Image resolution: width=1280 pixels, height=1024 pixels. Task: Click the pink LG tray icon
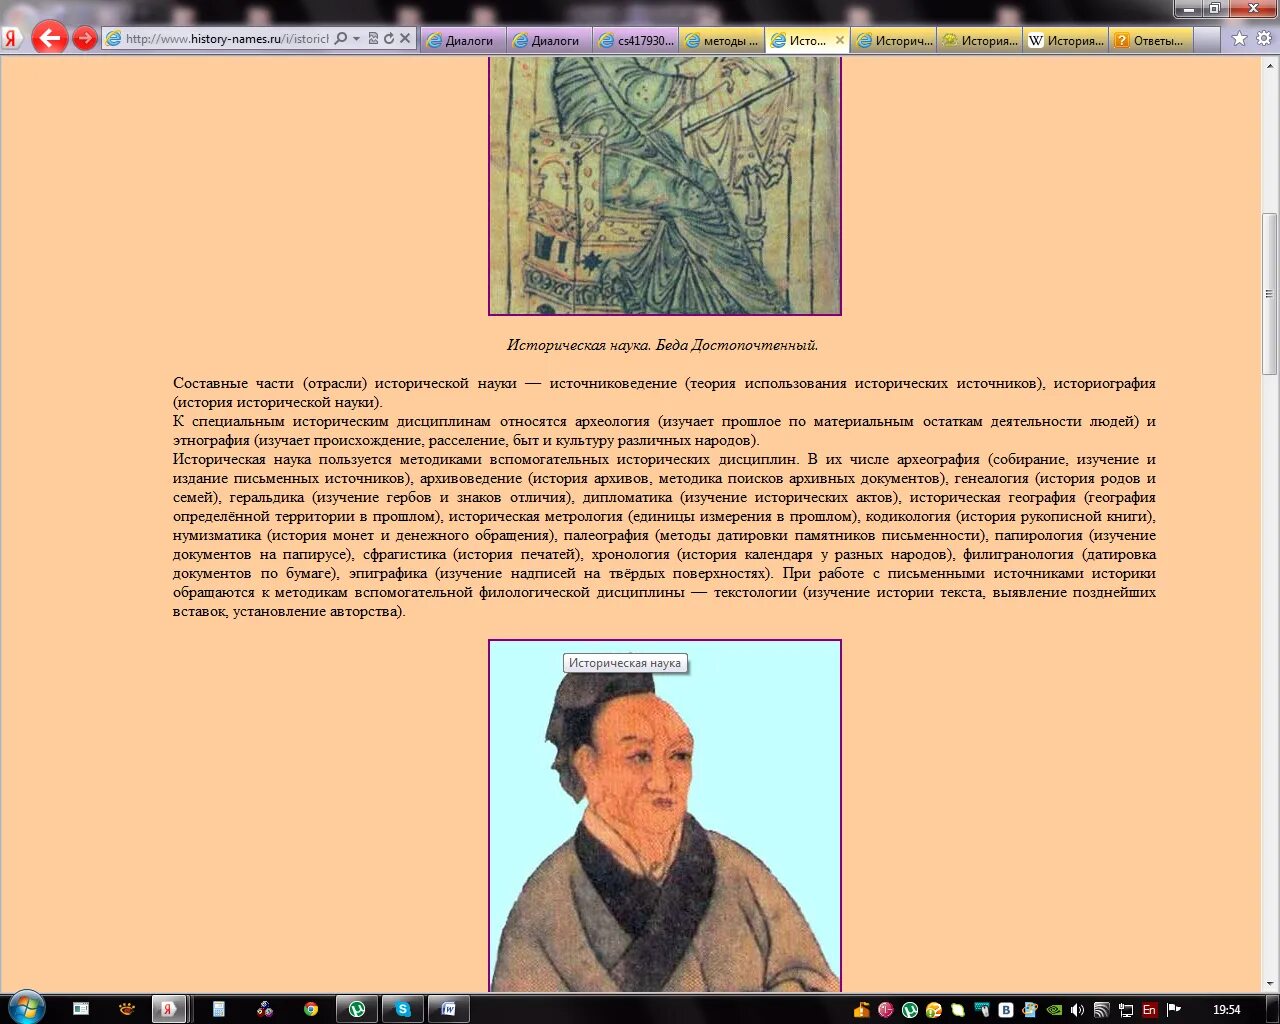[885, 1010]
